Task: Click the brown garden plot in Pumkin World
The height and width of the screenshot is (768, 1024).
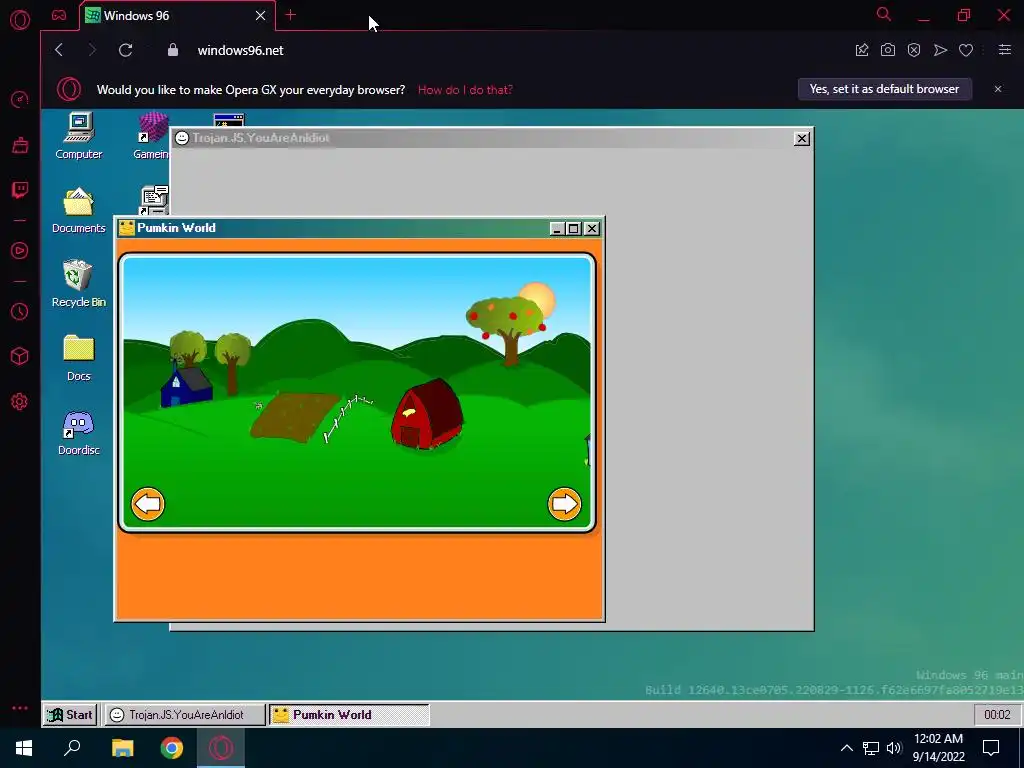Action: [x=295, y=417]
